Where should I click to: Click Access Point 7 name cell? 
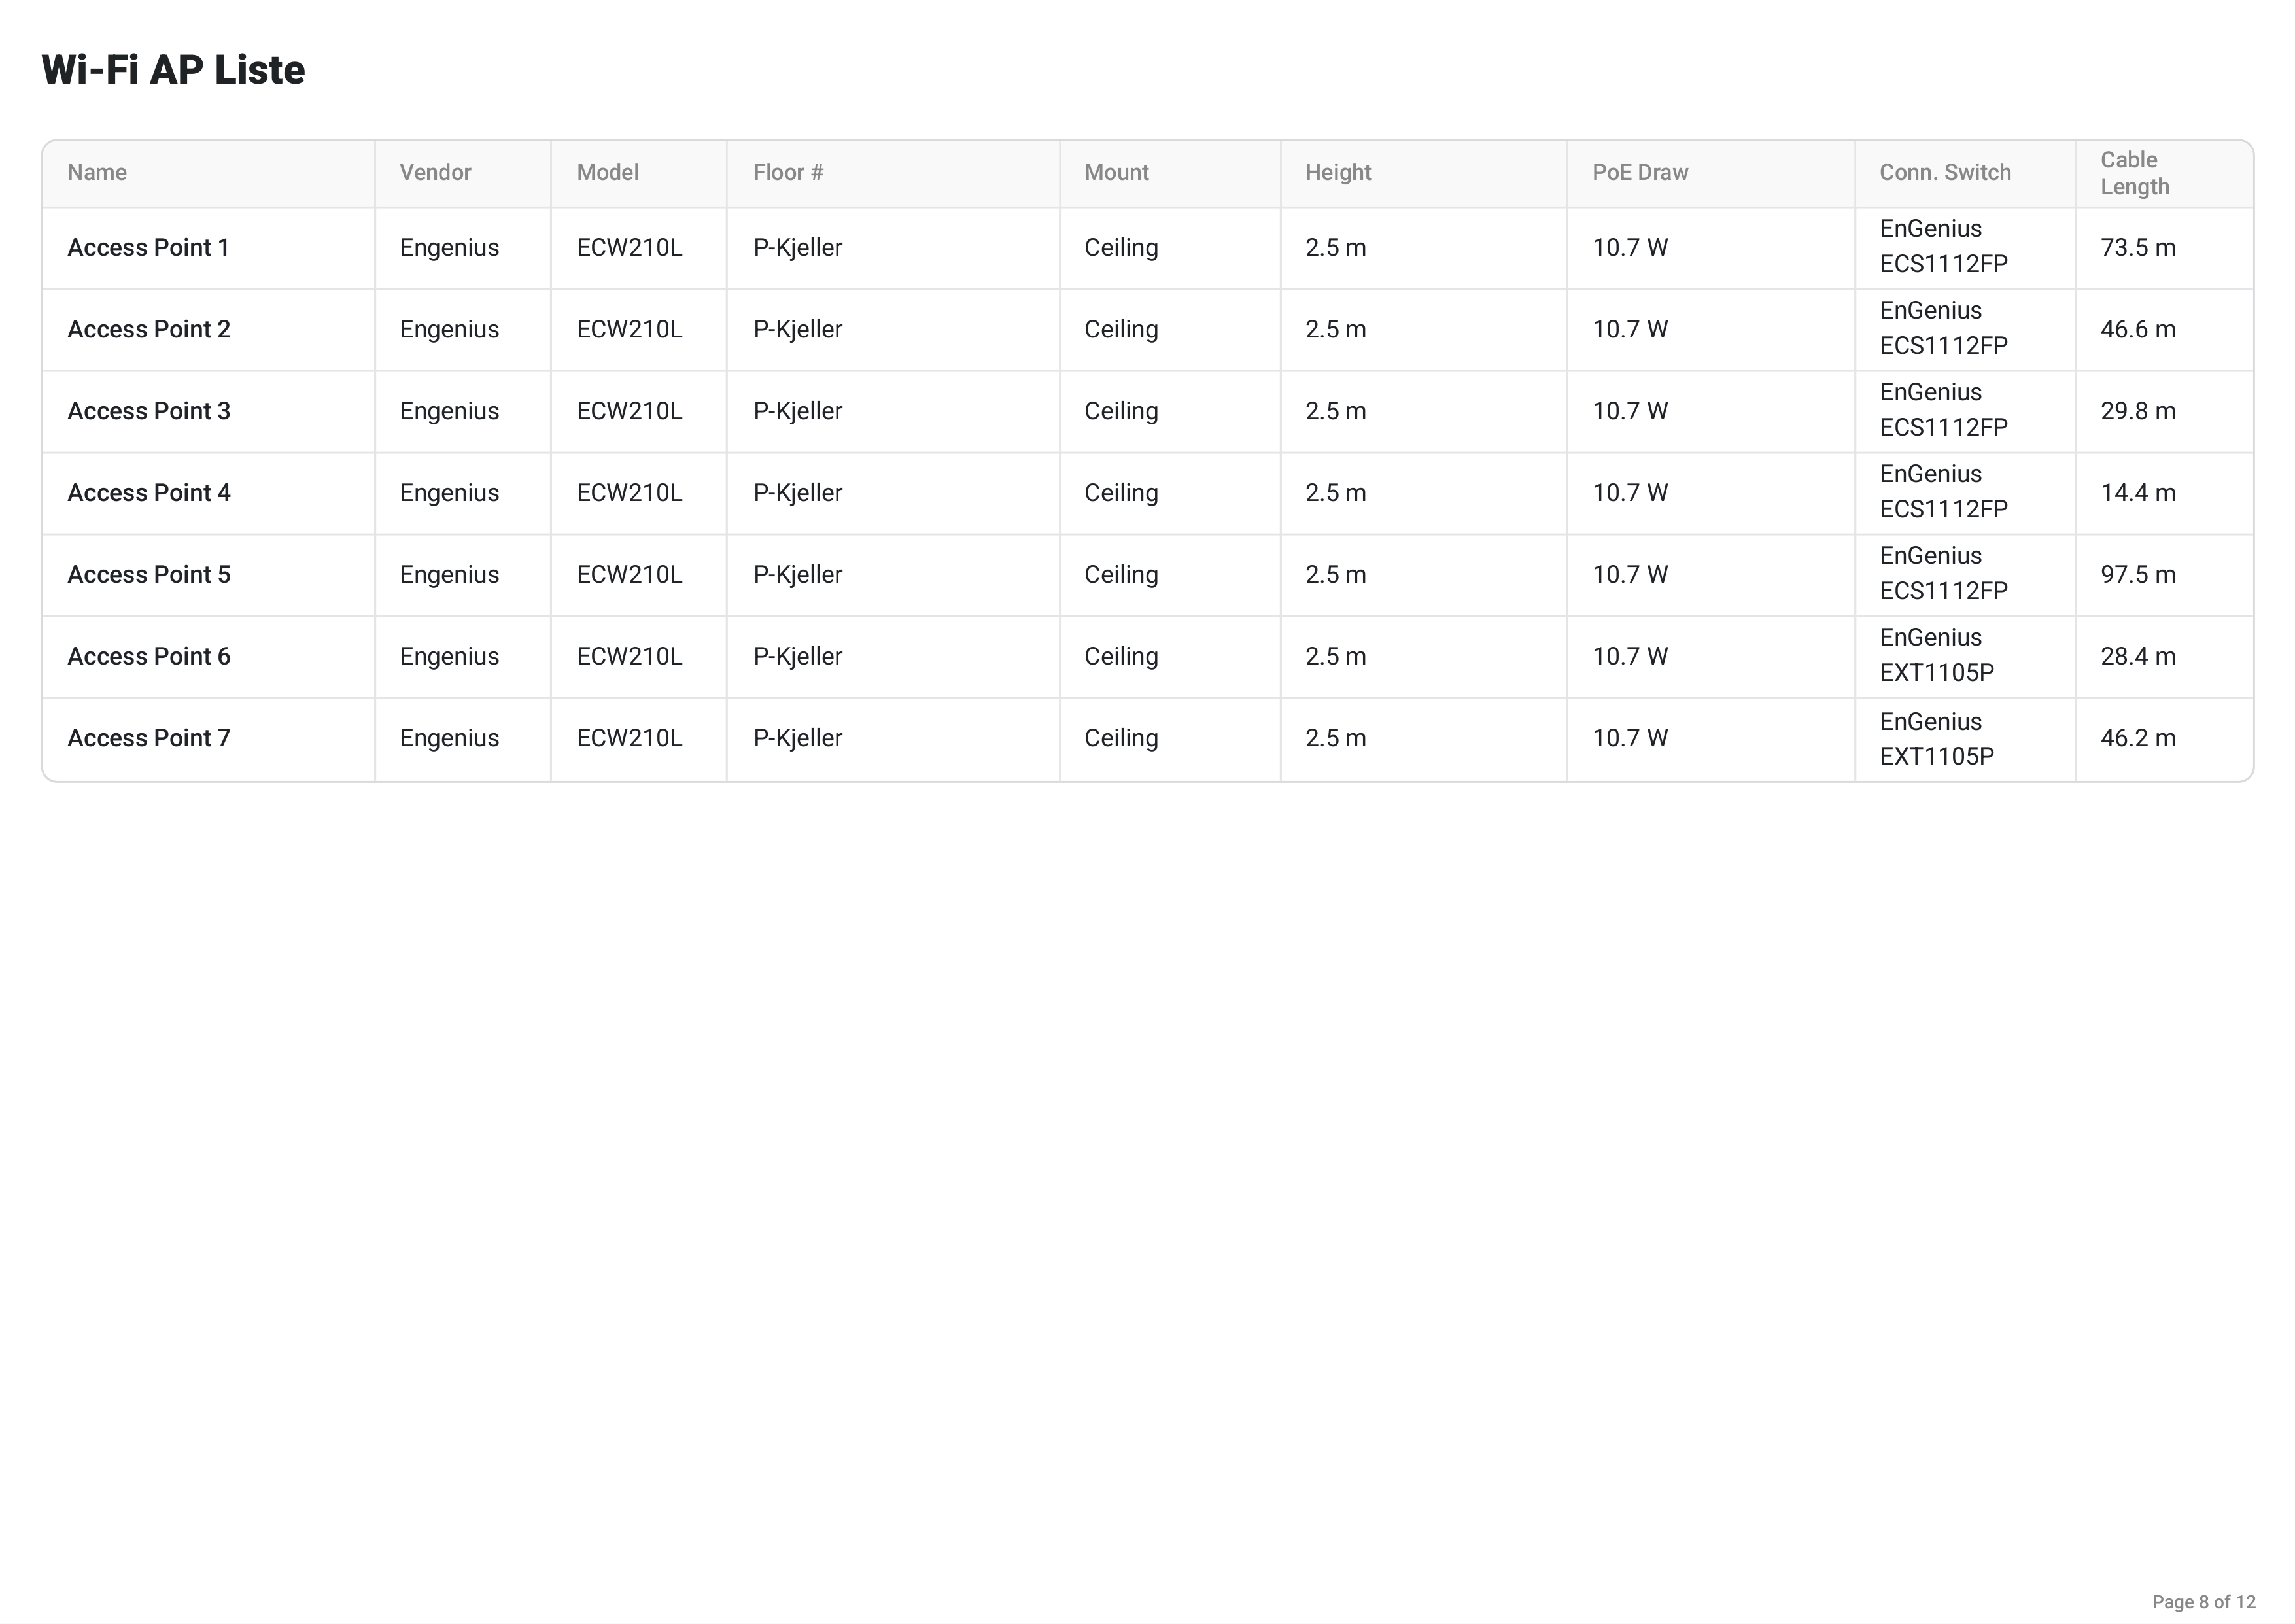pyautogui.click(x=149, y=738)
